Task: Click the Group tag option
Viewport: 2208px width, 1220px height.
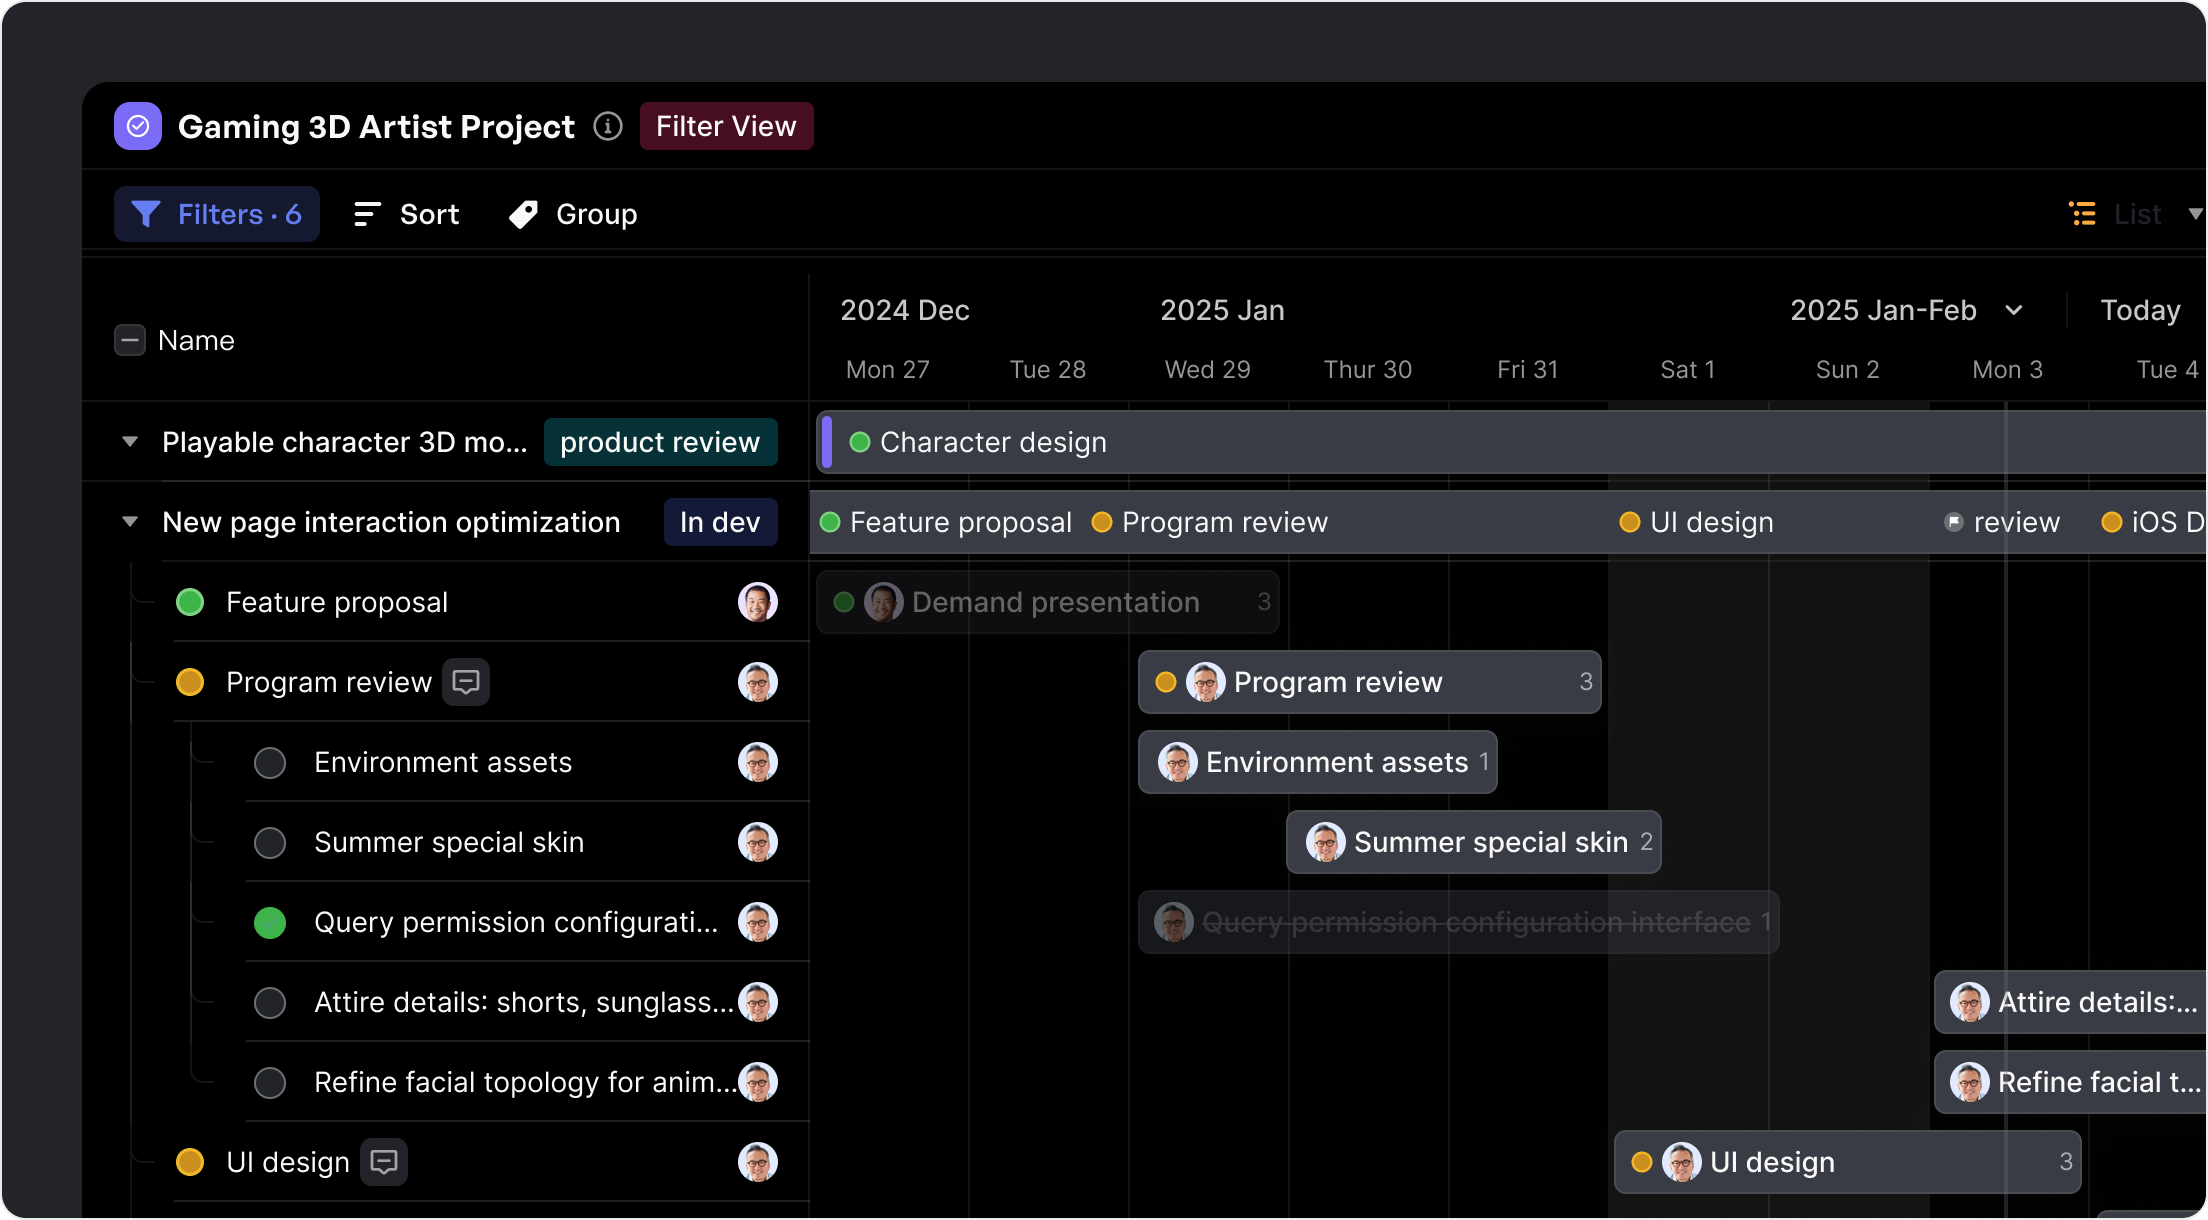Action: coord(573,214)
